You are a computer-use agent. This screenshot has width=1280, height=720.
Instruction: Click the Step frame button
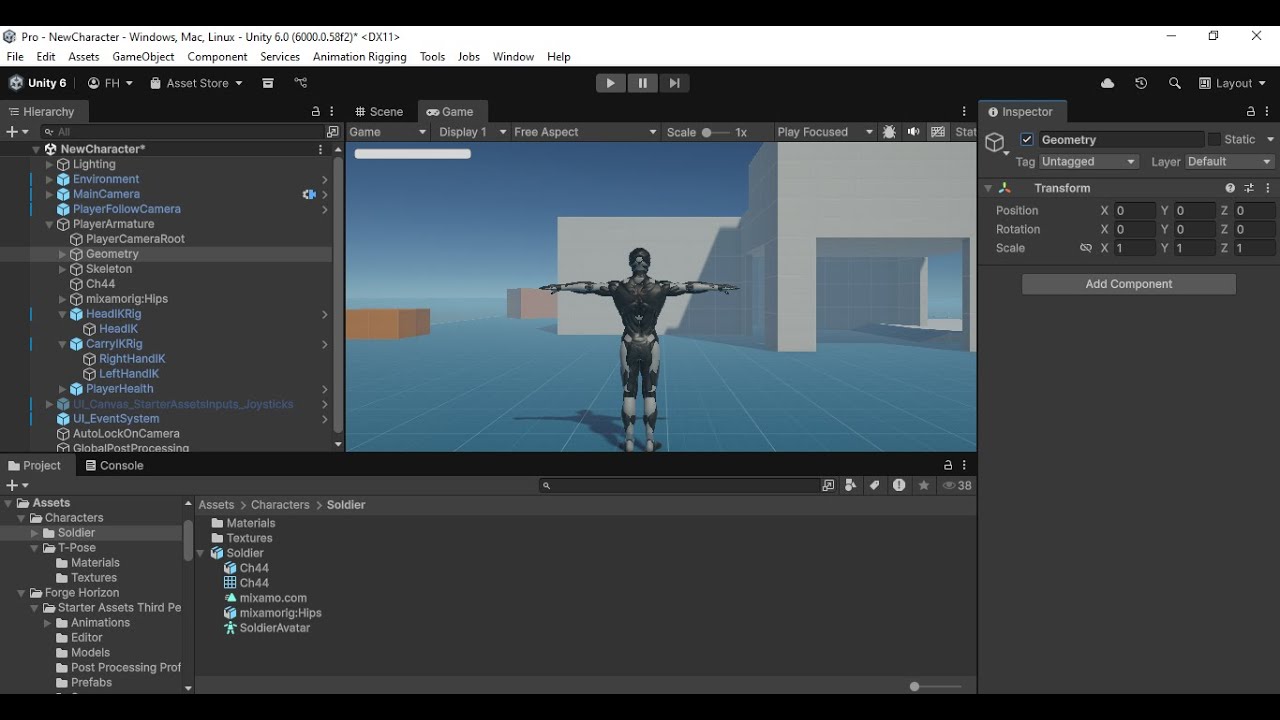coord(674,83)
